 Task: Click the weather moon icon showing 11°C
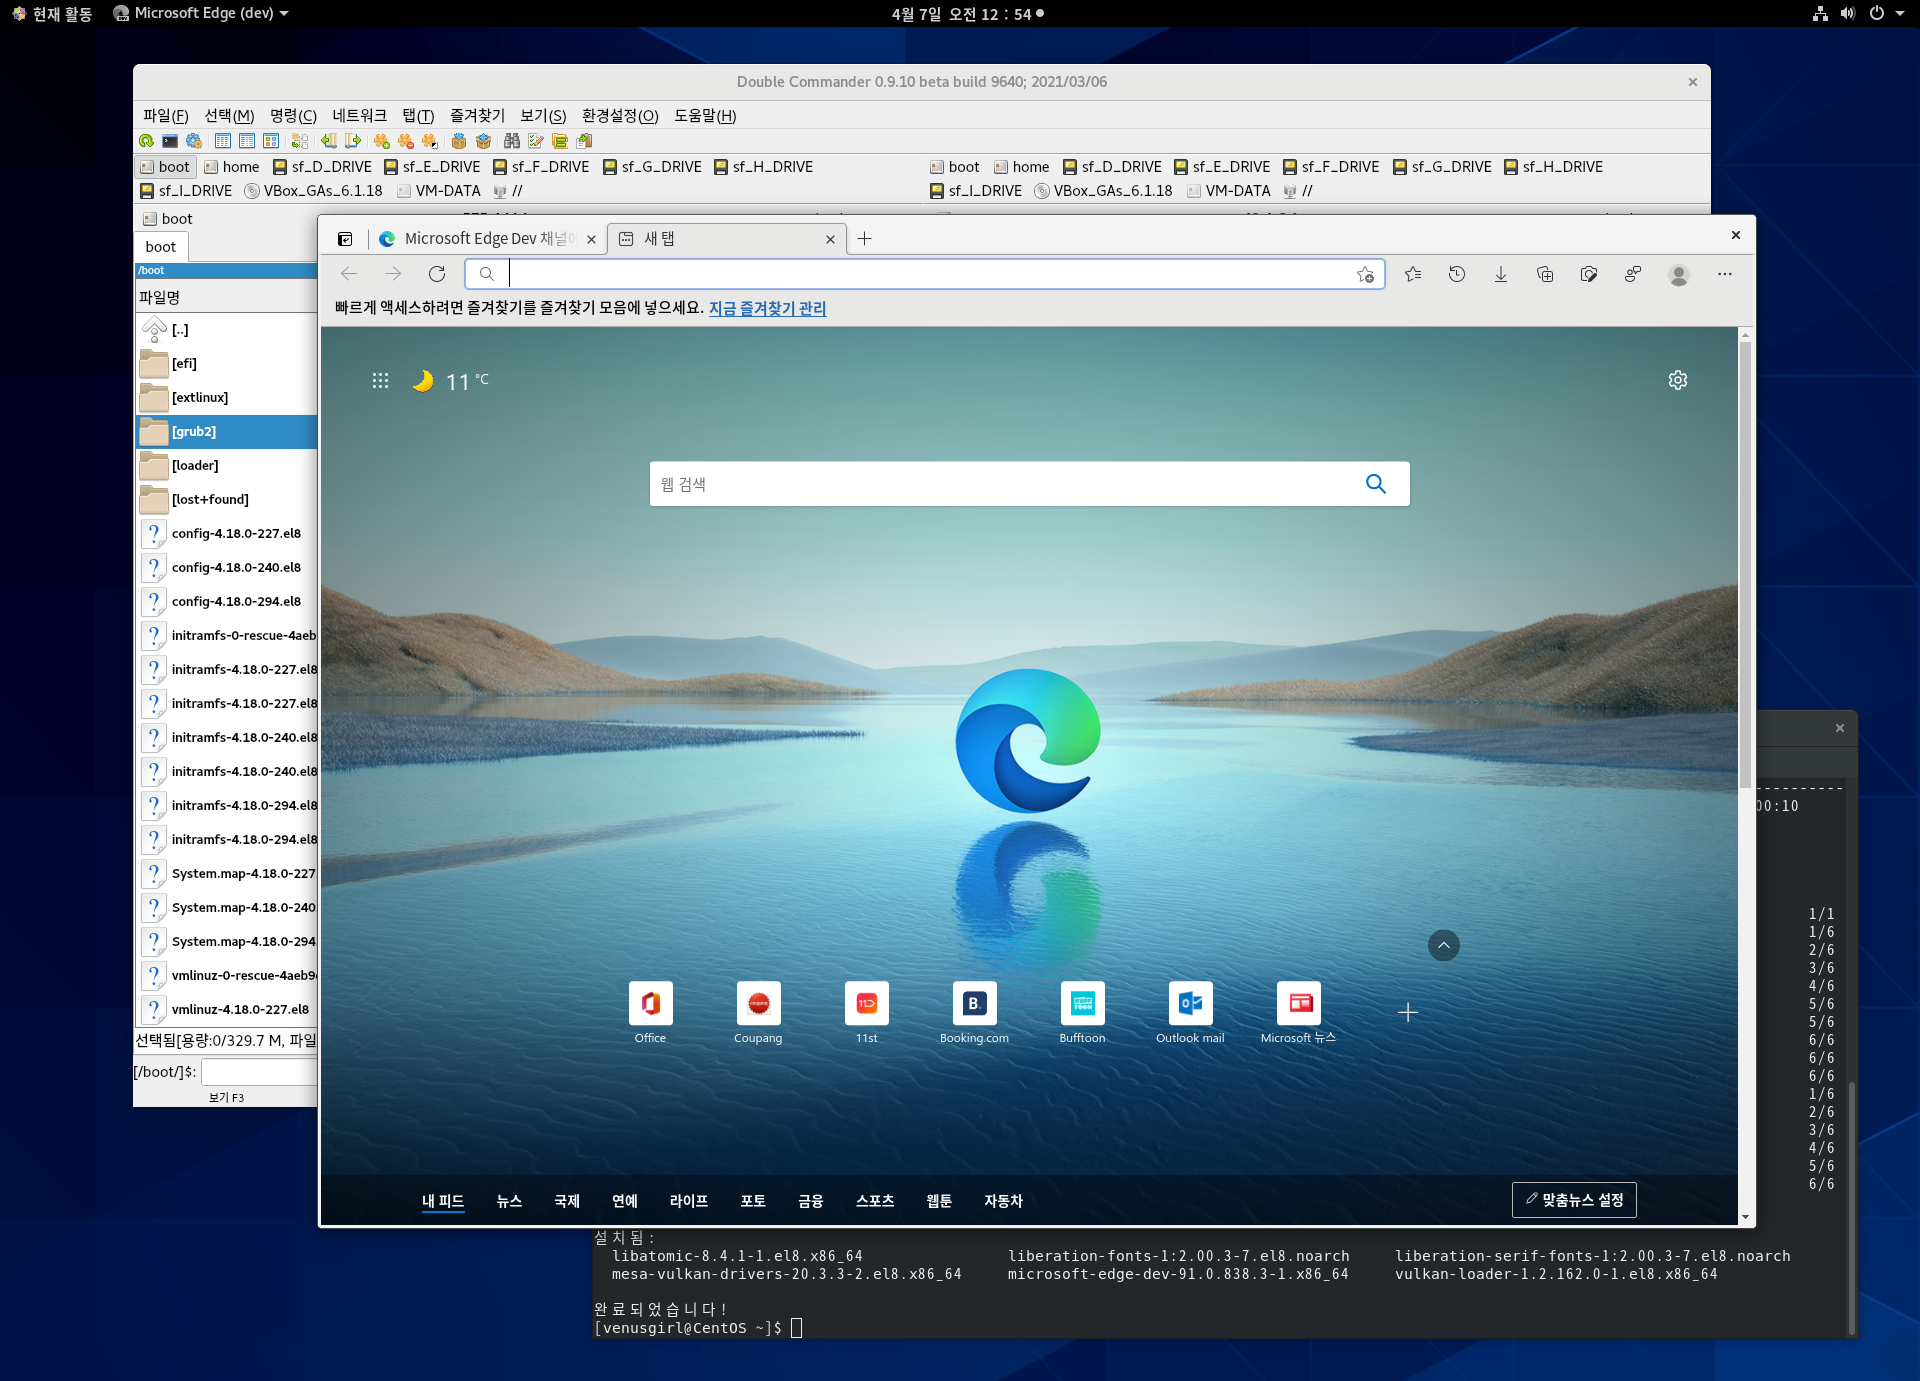423,381
